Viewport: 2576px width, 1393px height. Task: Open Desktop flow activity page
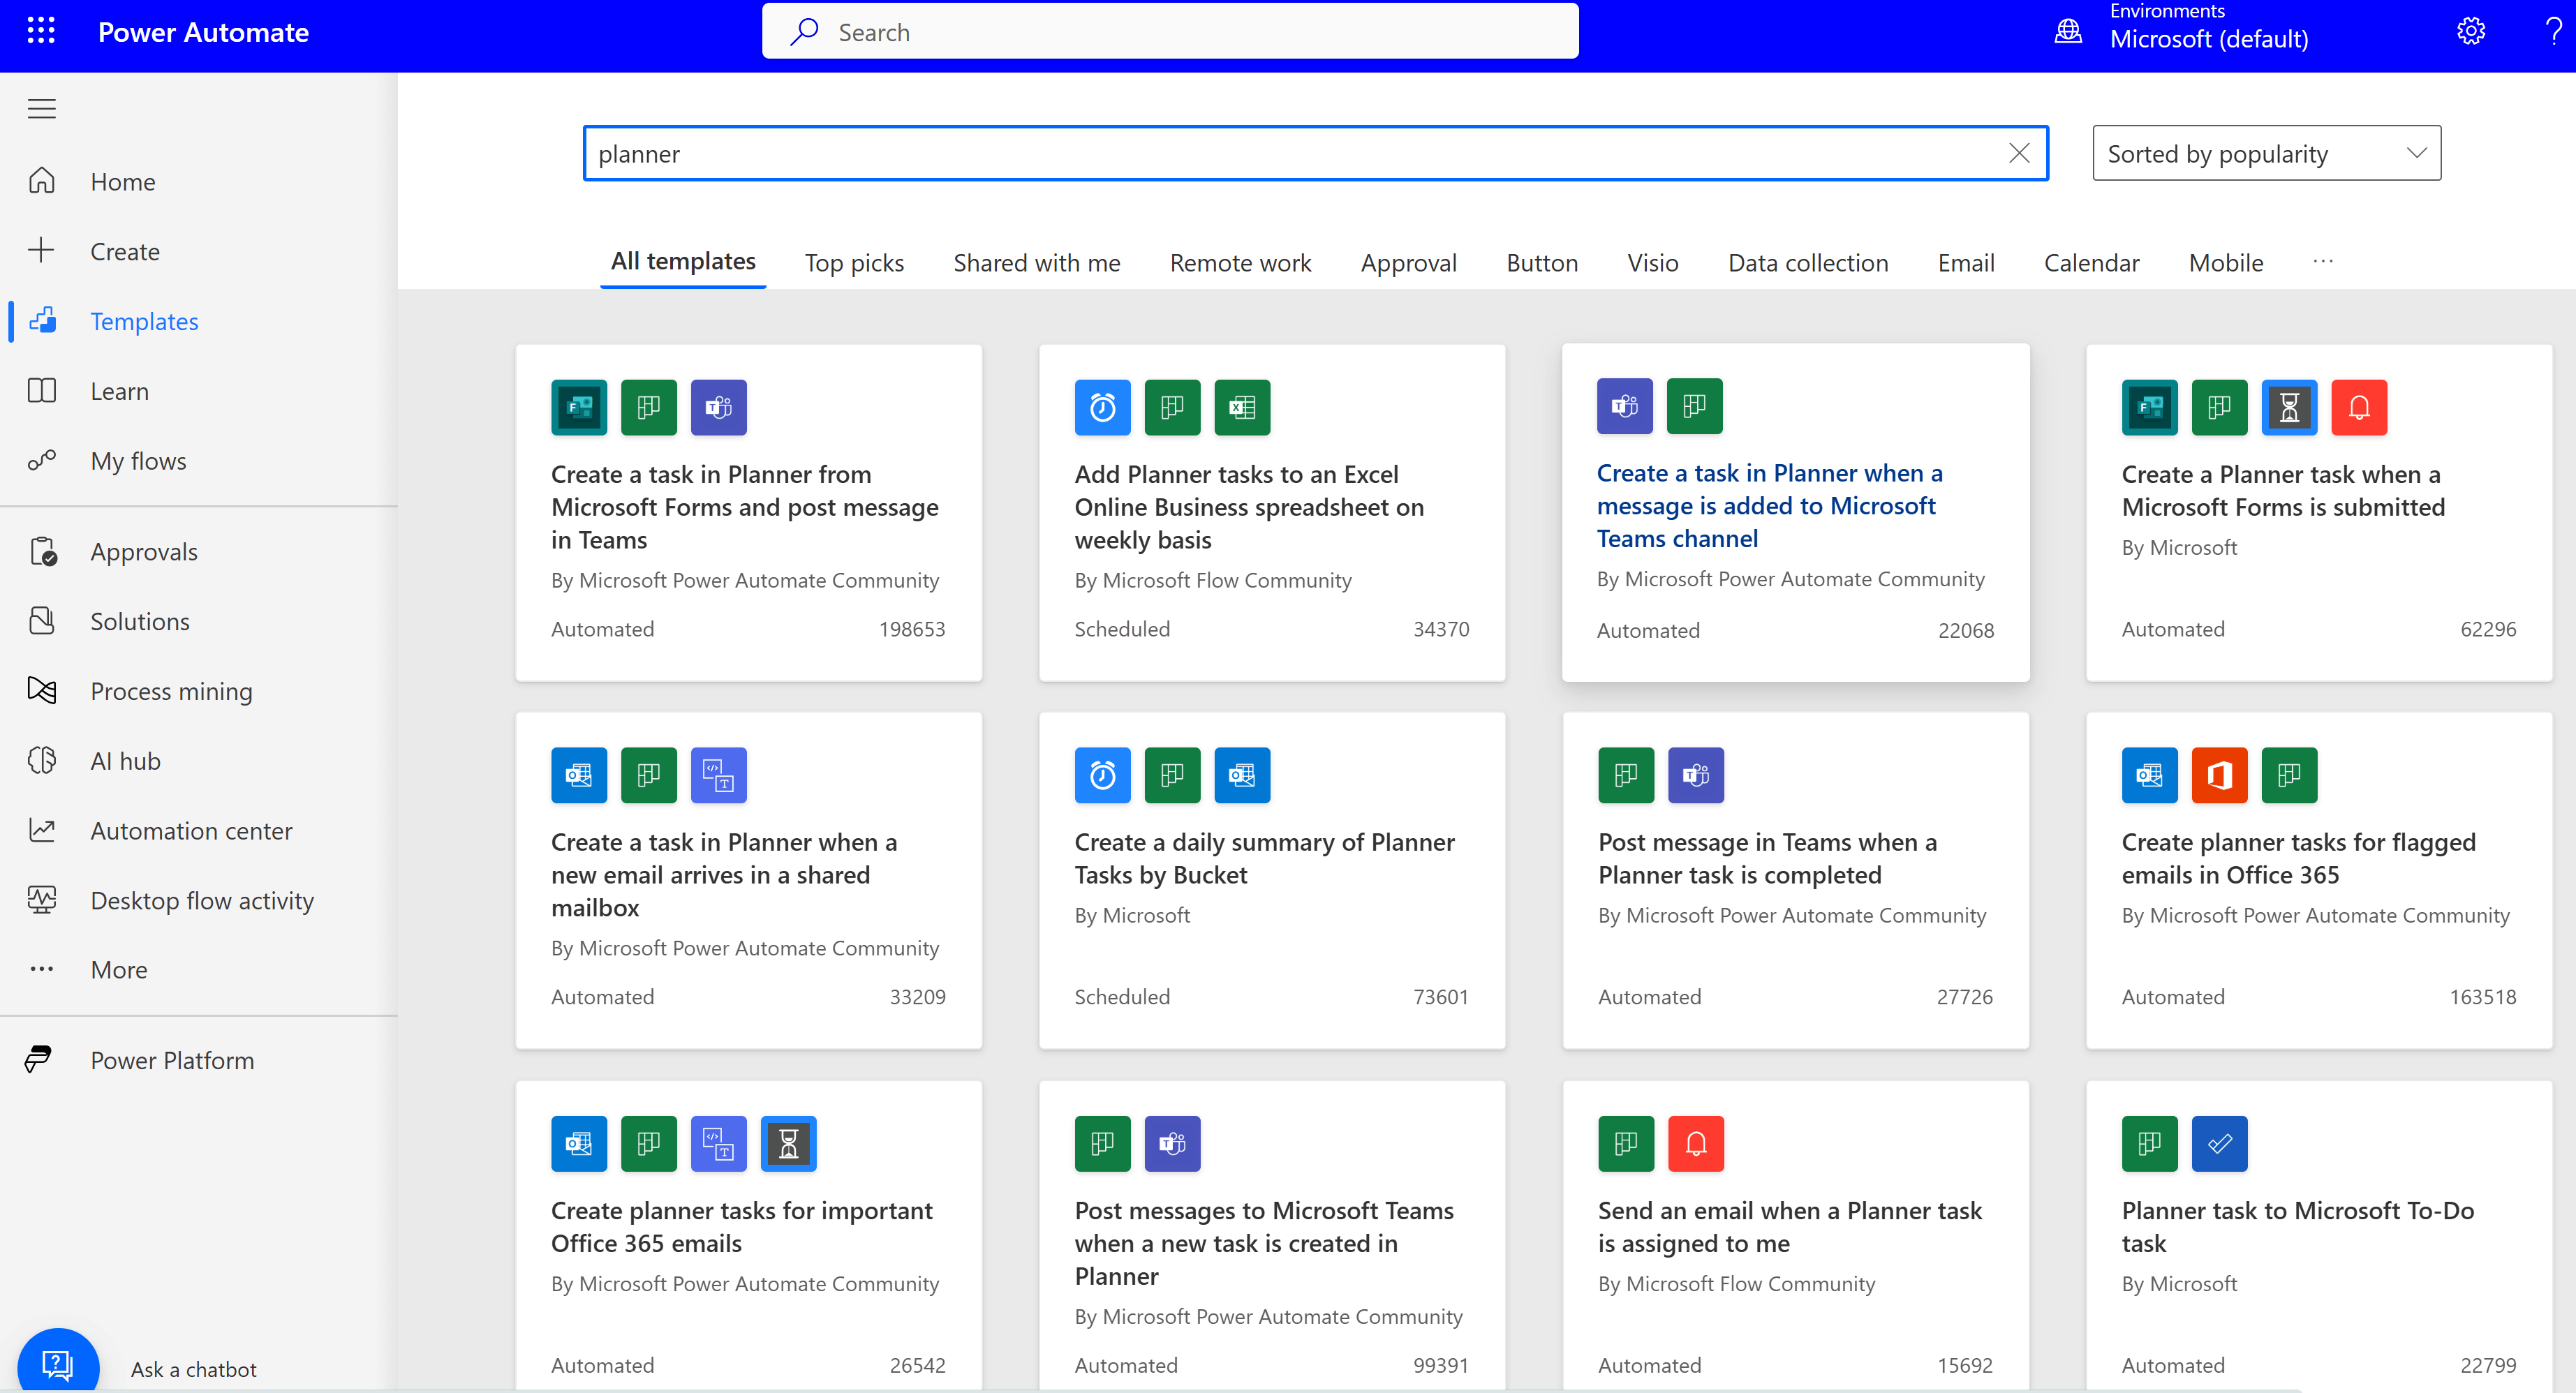[x=202, y=900]
